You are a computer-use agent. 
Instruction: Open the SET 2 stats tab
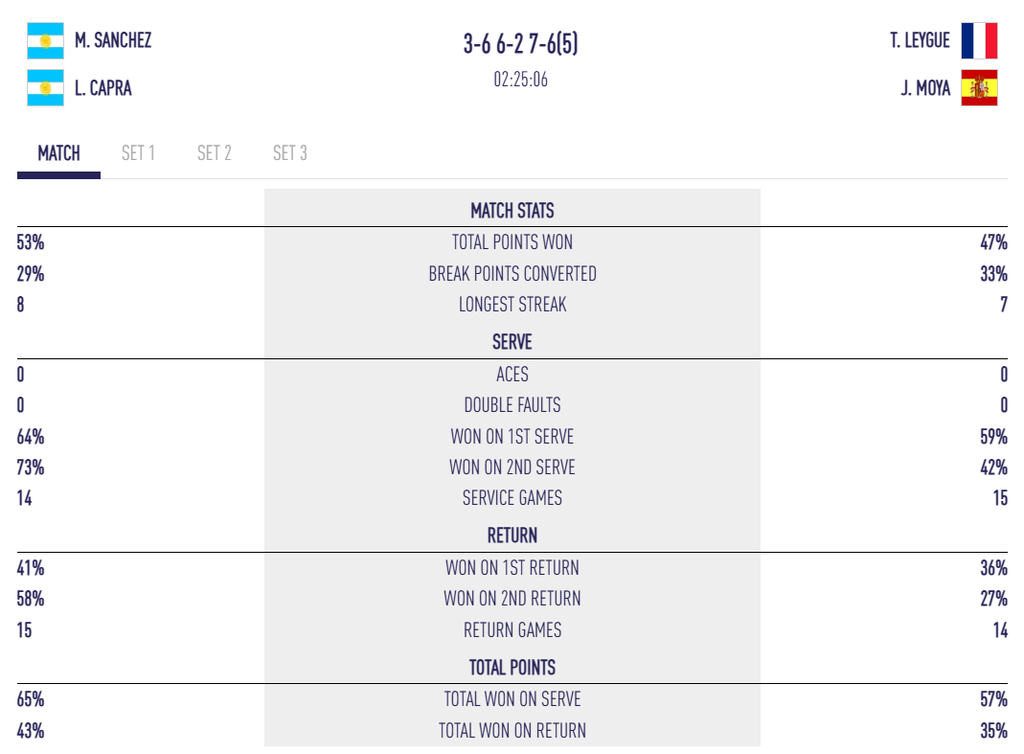[x=214, y=153]
